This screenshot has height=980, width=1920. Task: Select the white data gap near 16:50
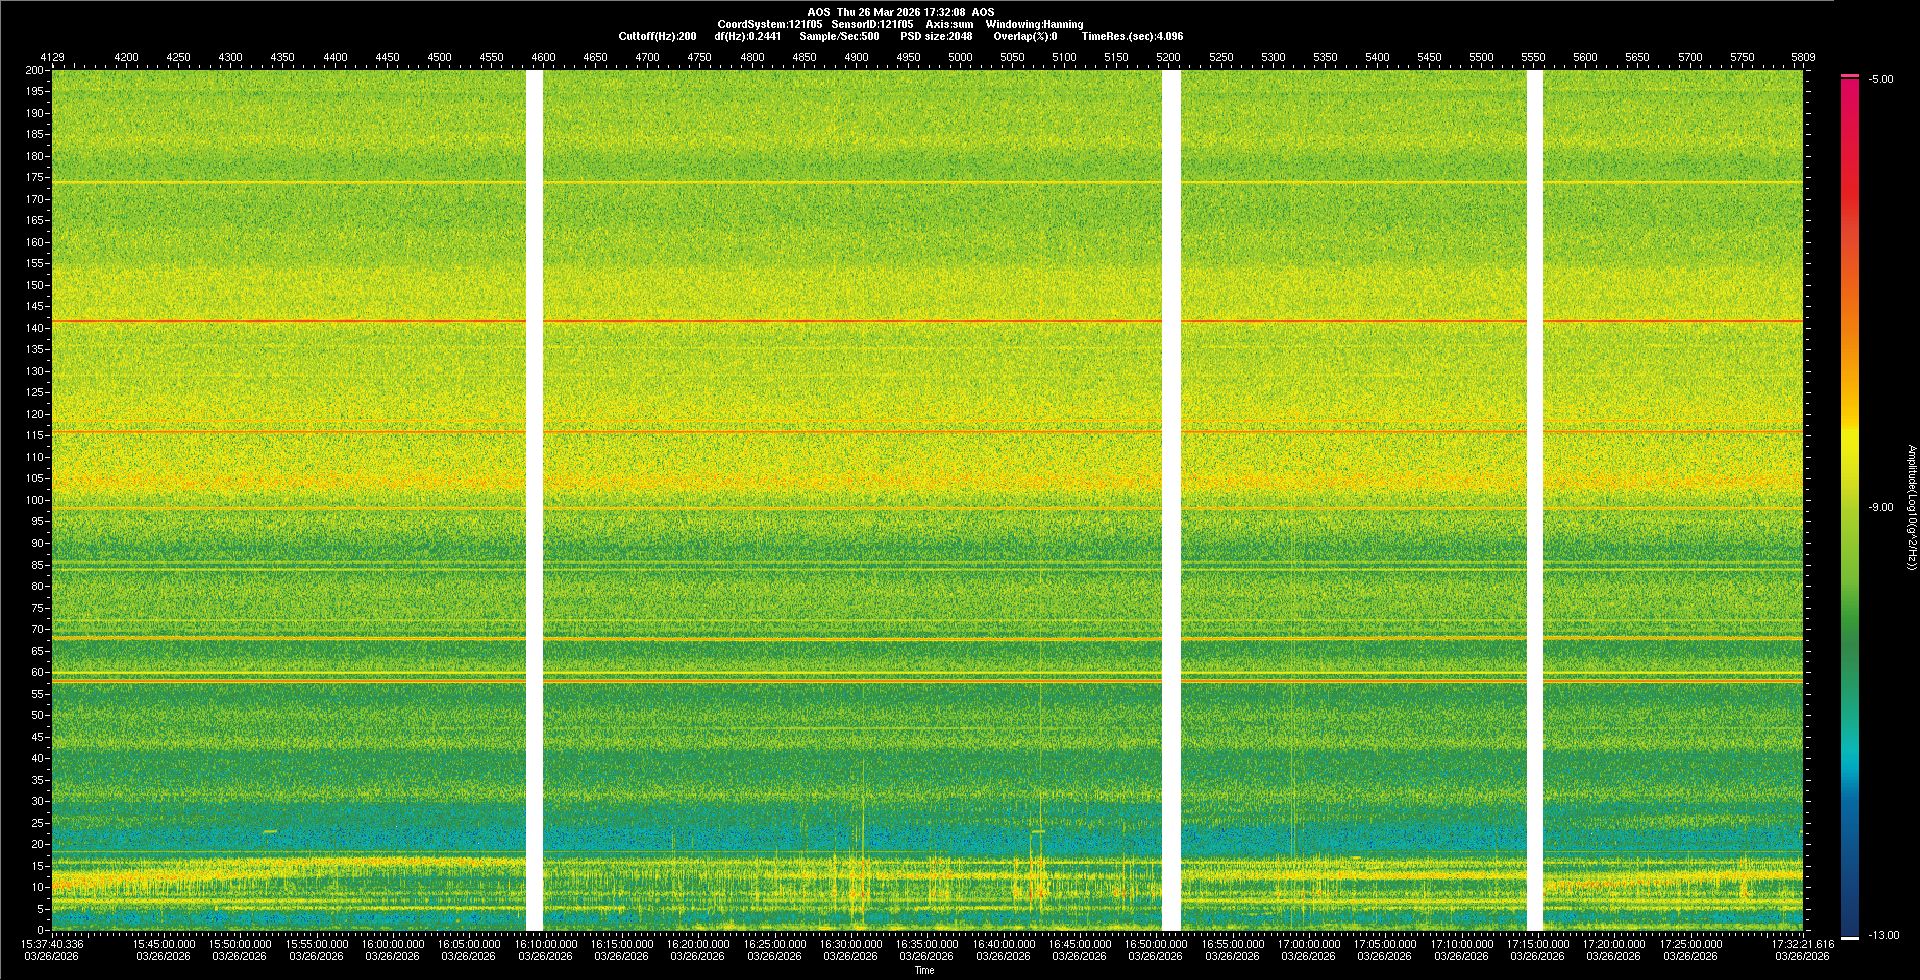[1171, 500]
